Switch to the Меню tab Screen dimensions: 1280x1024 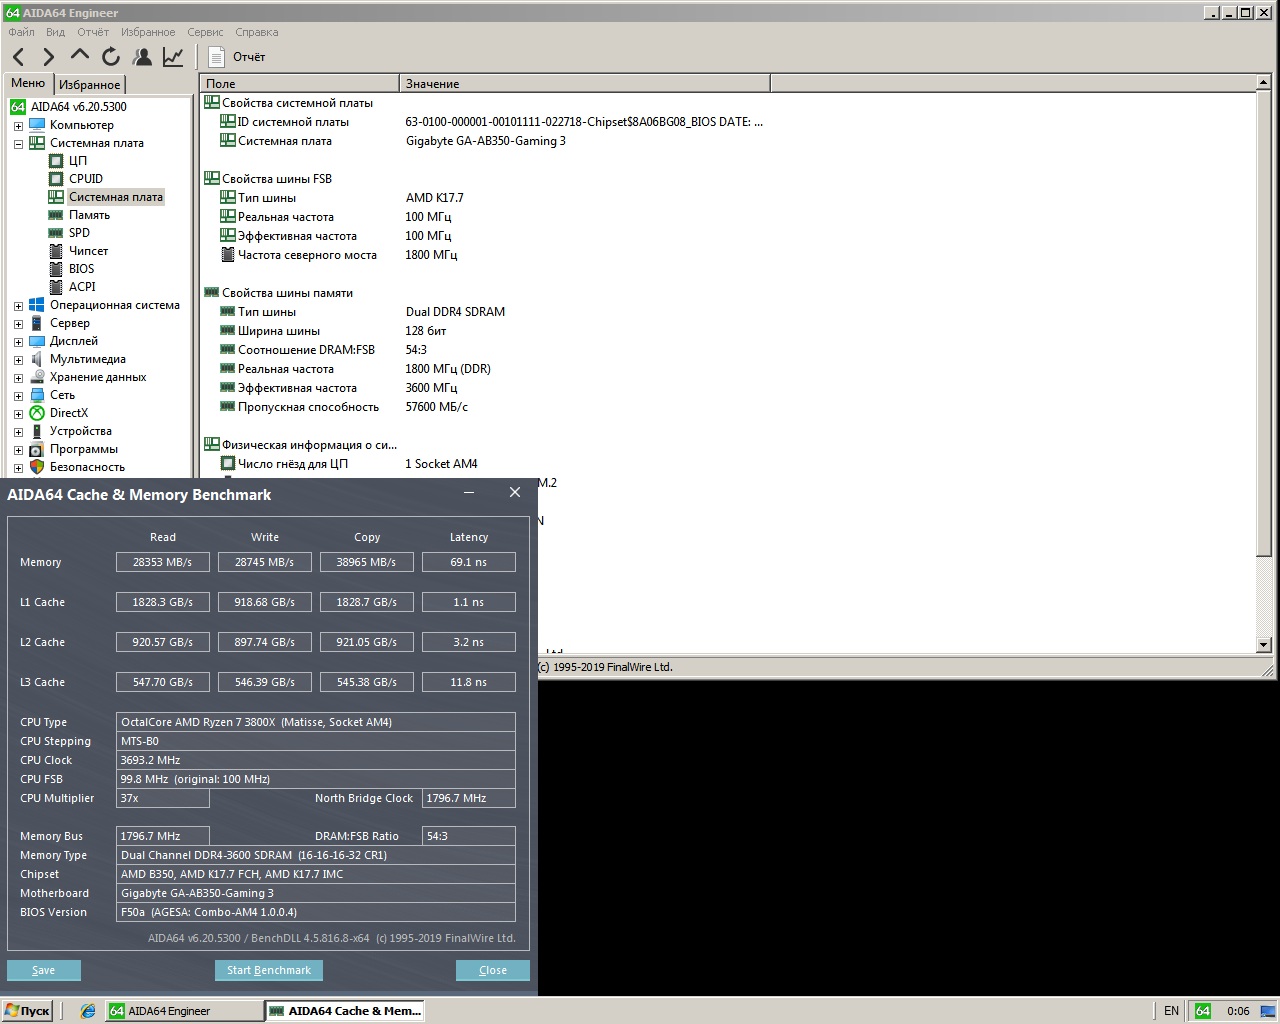pyautogui.click(x=28, y=83)
